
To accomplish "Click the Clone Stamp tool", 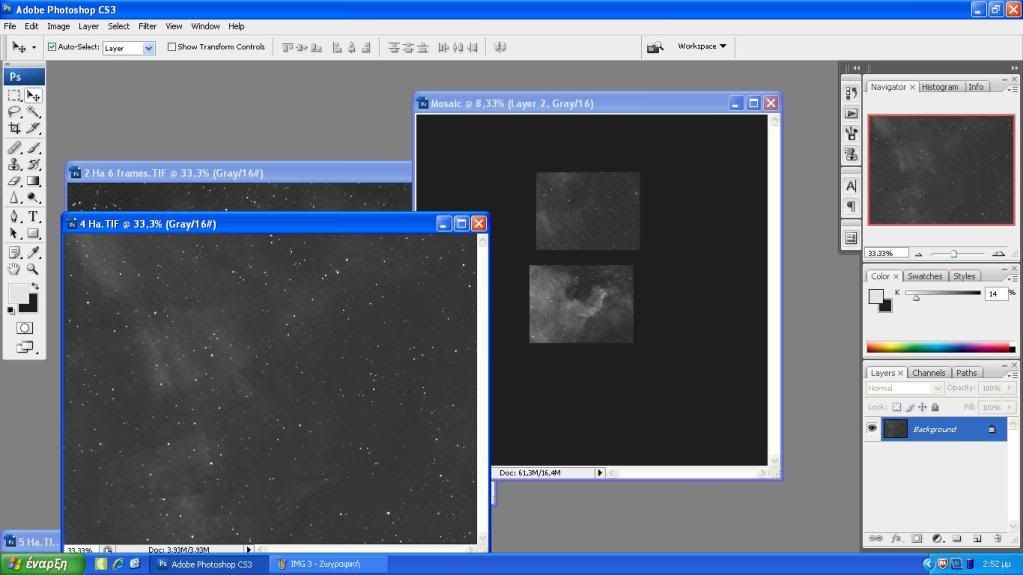I will click(14, 164).
